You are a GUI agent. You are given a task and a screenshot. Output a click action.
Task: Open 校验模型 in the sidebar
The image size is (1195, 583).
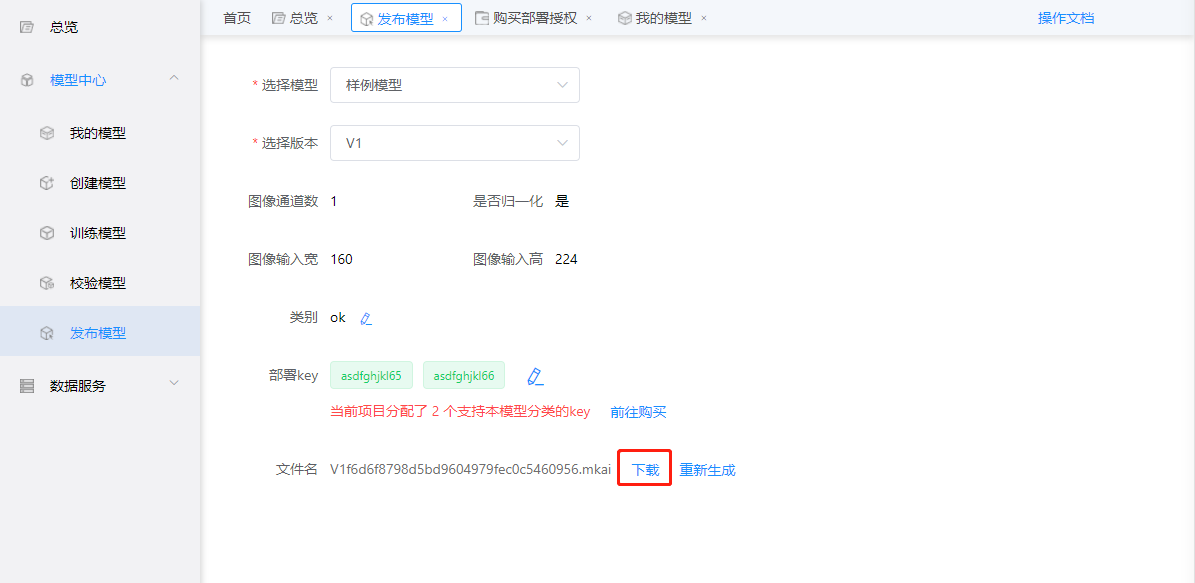coord(100,283)
